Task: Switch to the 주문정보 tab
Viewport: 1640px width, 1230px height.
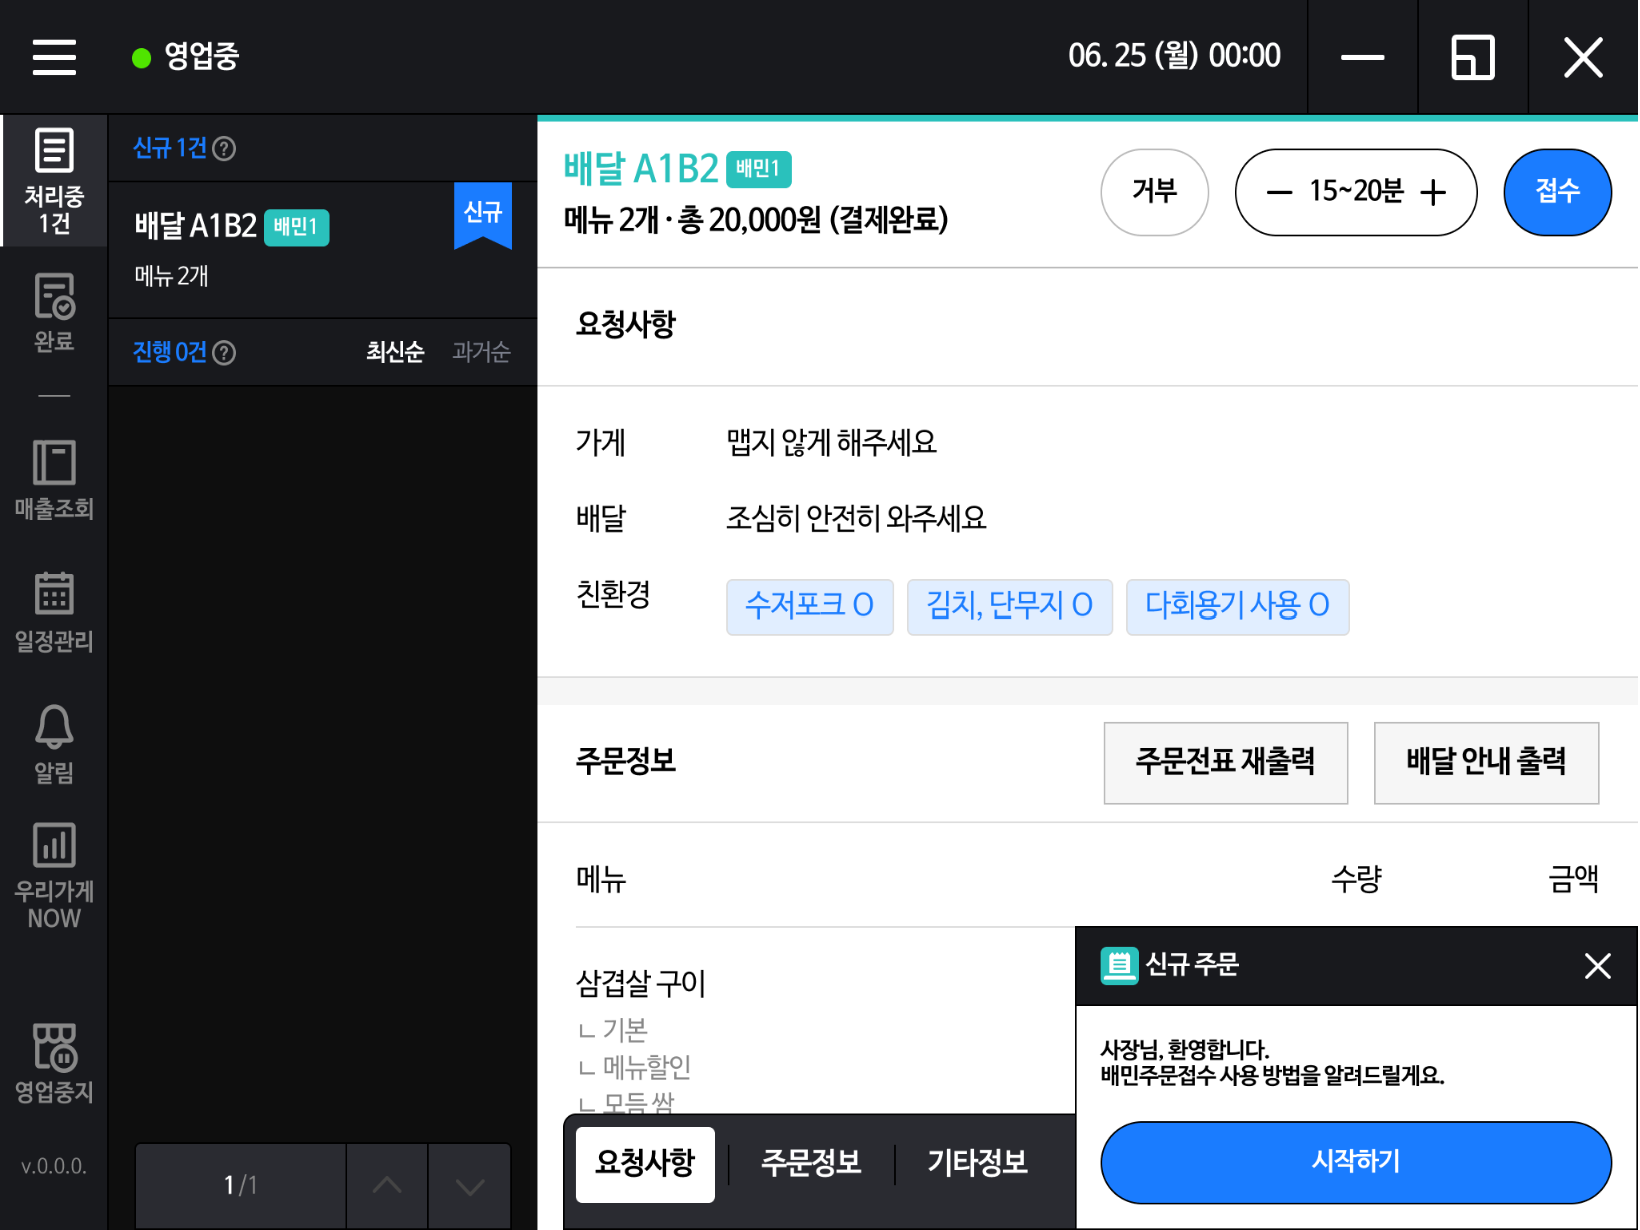Action: [811, 1164]
